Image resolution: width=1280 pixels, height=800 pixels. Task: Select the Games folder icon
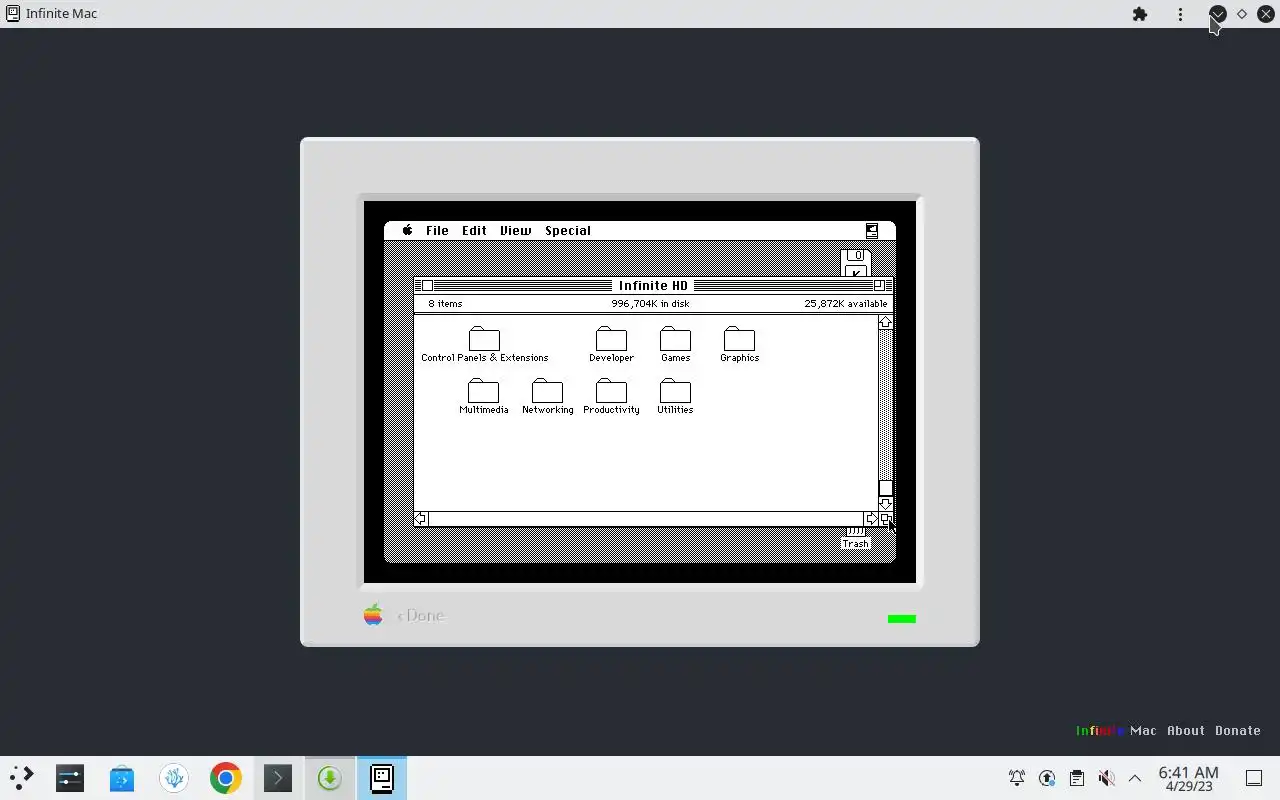(675, 339)
